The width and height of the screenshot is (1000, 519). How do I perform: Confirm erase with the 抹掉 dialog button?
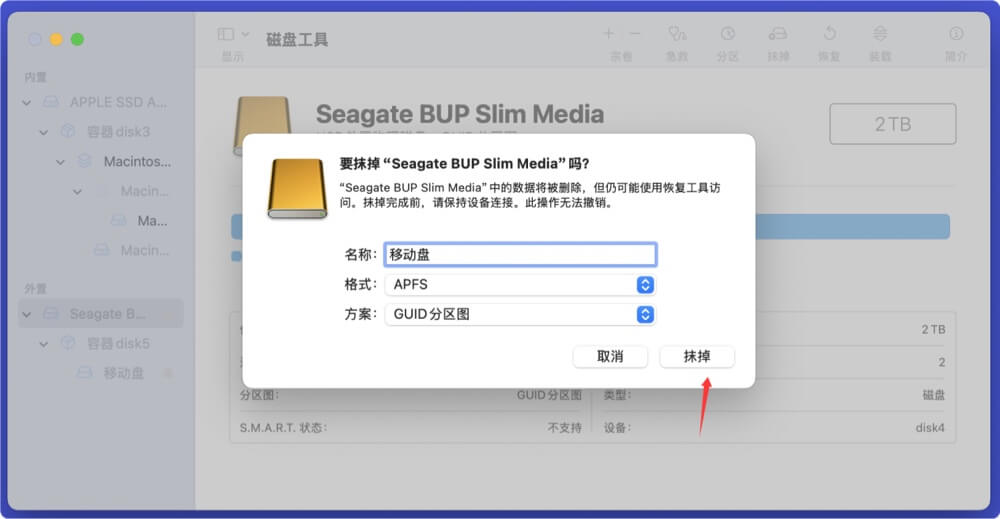[697, 357]
